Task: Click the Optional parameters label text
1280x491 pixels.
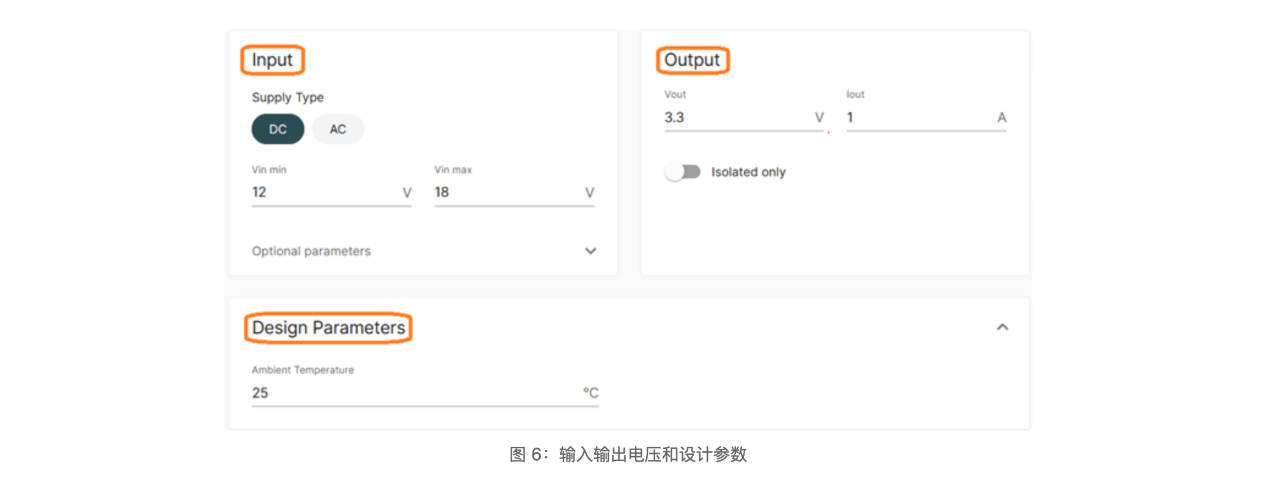Action: [x=311, y=251]
